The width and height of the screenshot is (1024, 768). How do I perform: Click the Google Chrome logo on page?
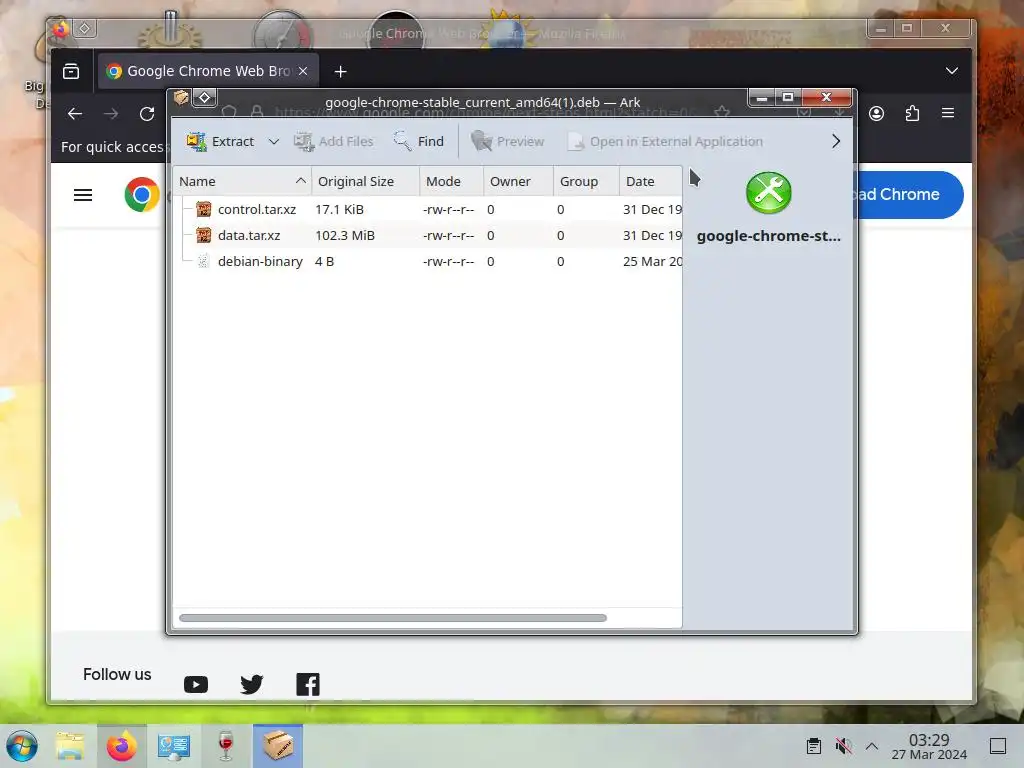[142, 195]
